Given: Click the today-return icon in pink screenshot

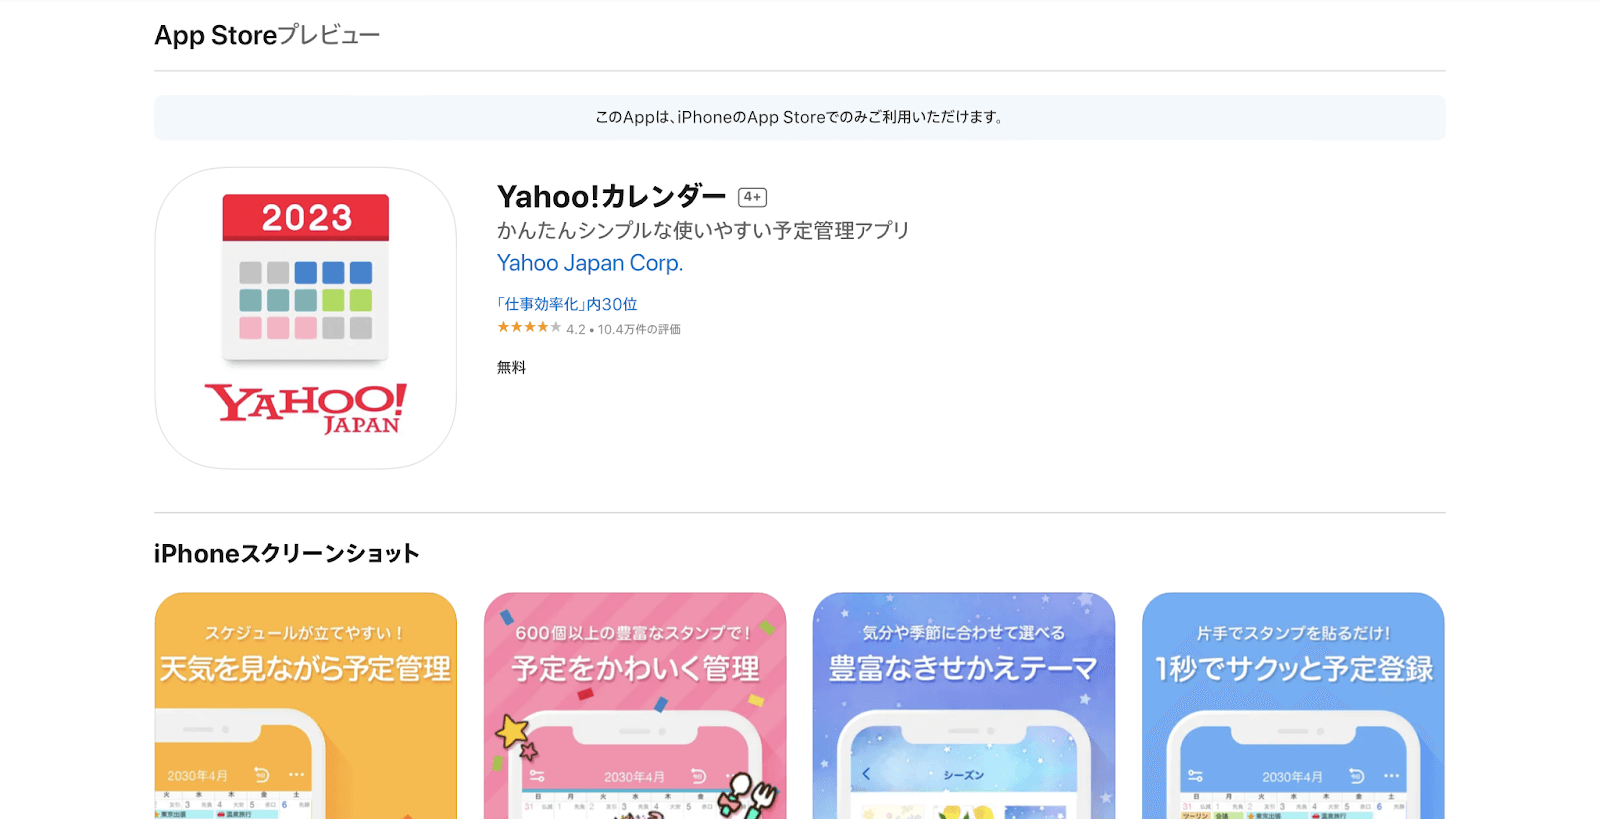Looking at the screenshot, I should (x=698, y=776).
